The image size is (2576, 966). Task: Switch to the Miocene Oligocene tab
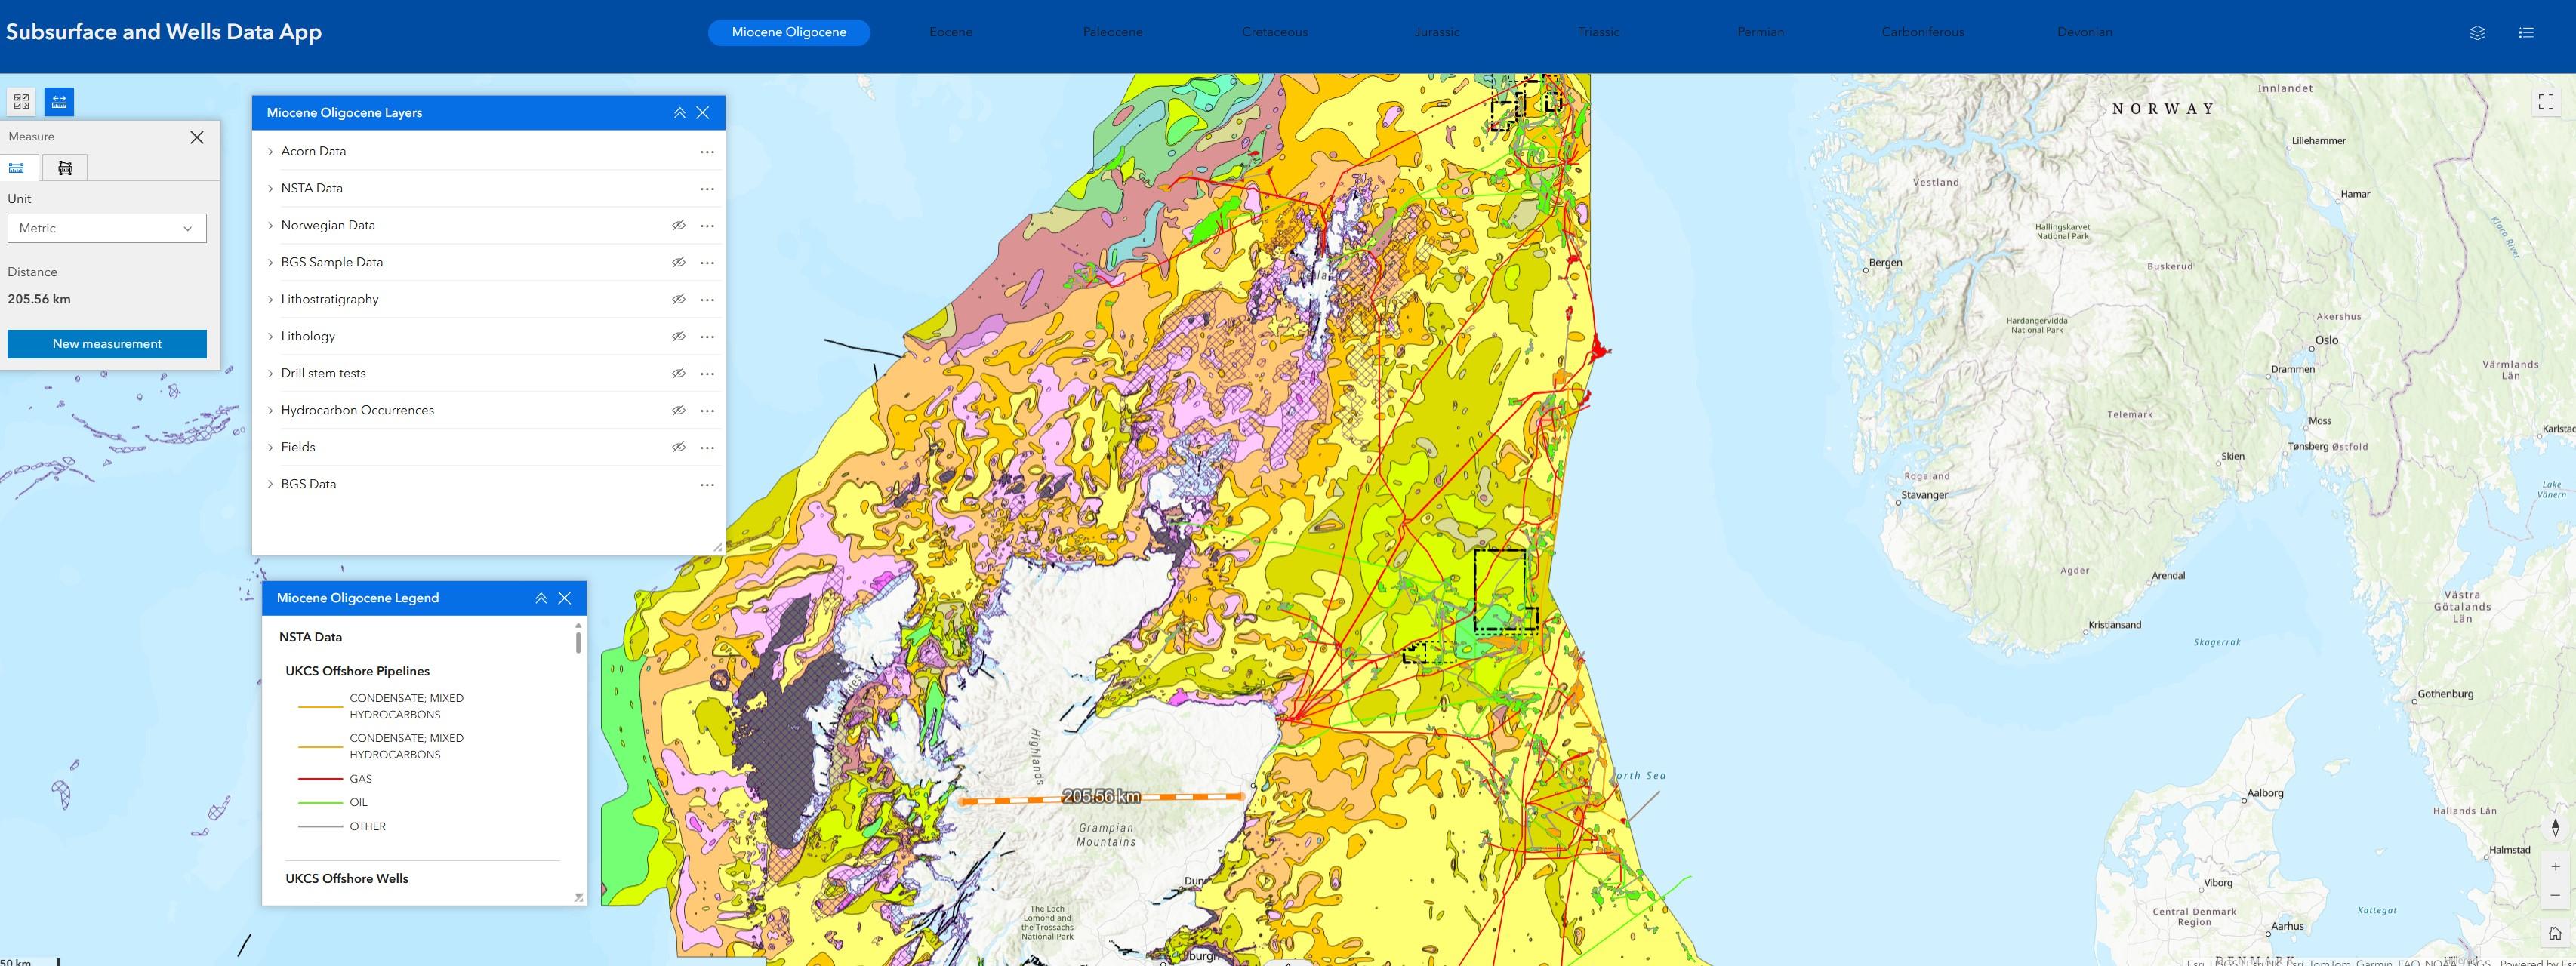pos(789,32)
